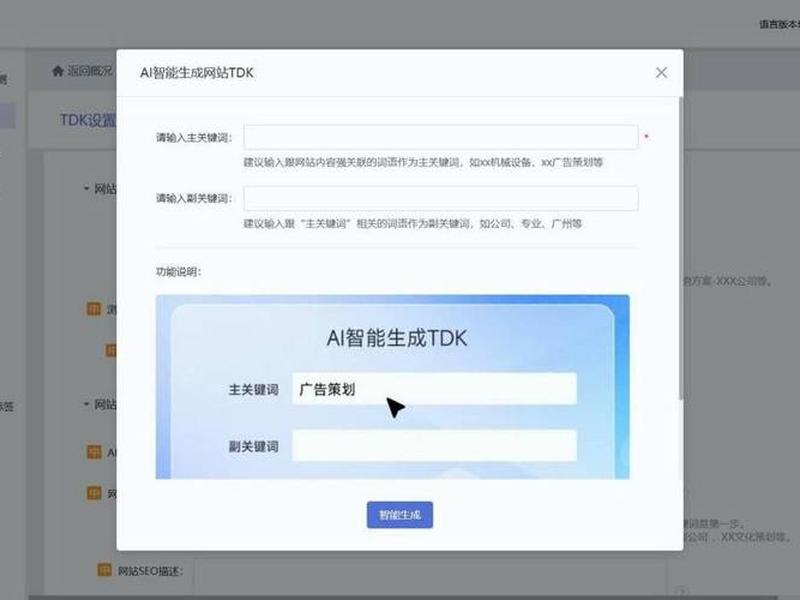Click the dialog's vertical scrollbar
This screenshot has width=800, height=600.
pos(681,248)
